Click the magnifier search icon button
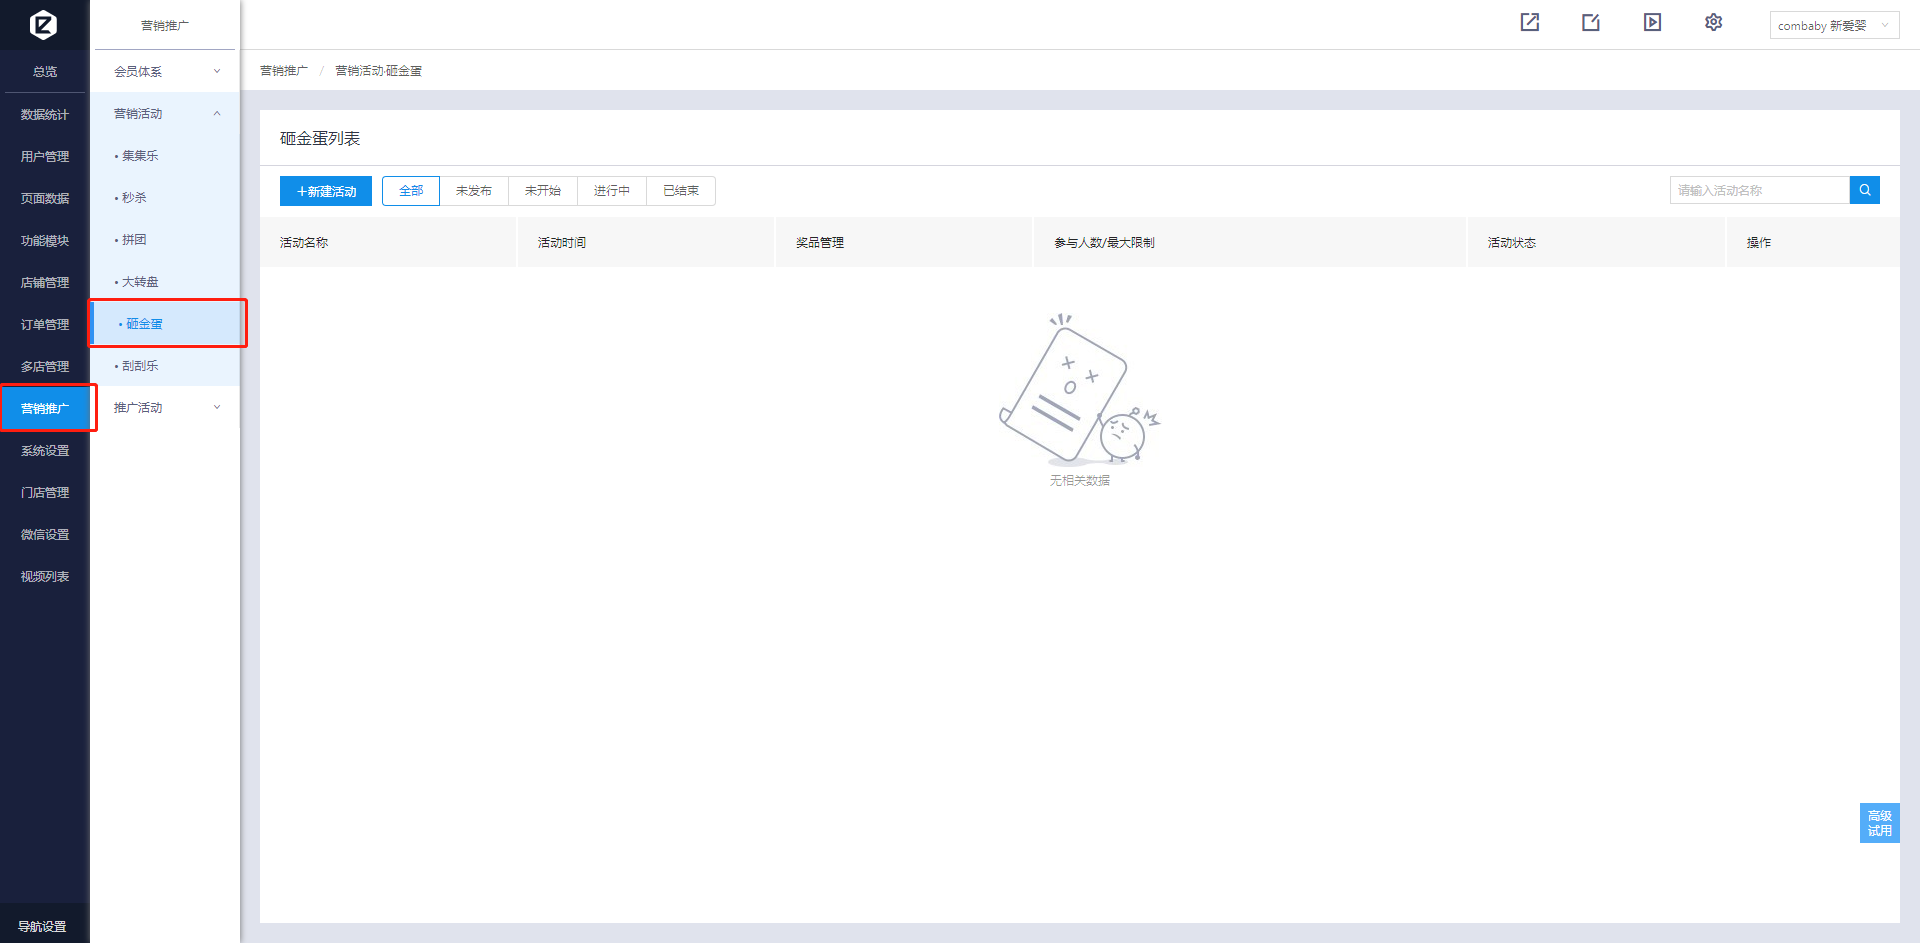Viewport: 1920px width, 943px height. pos(1864,190)
